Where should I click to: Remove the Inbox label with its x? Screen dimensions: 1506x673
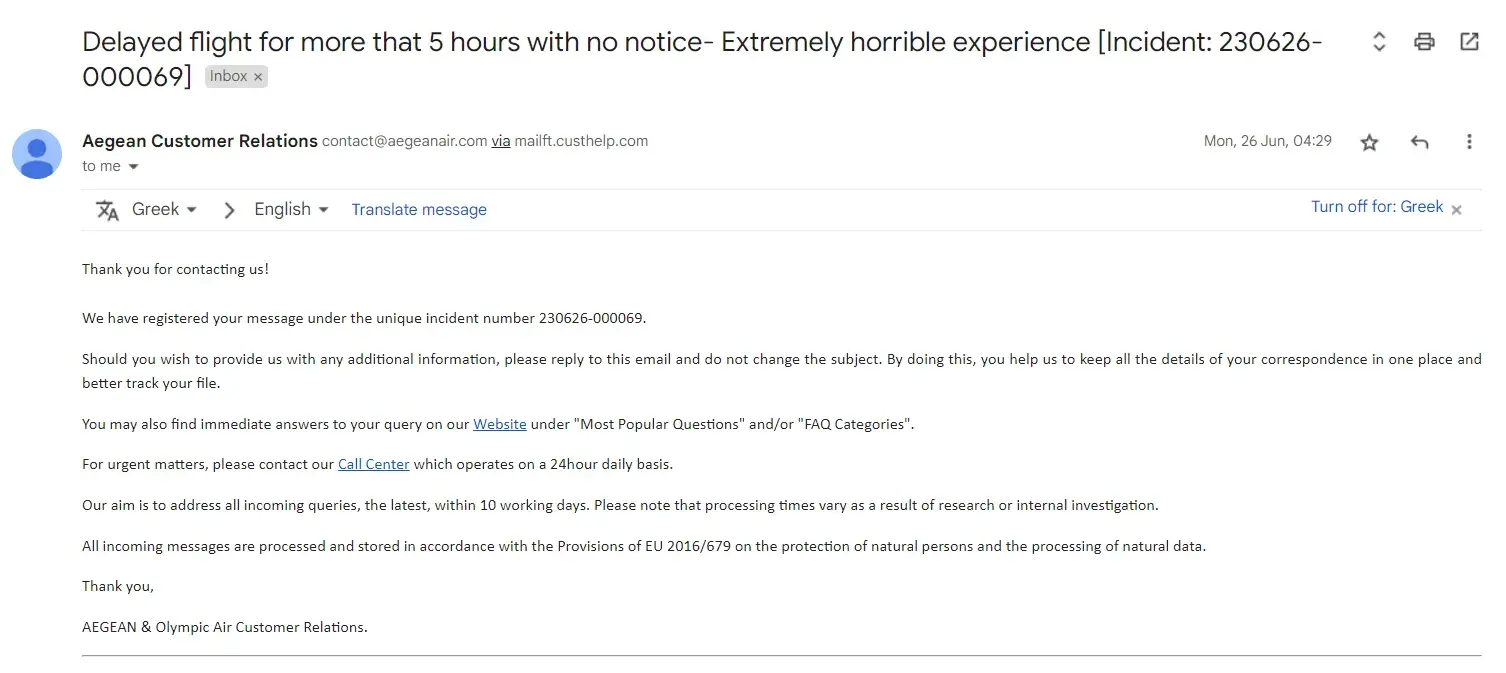(258, 77)
